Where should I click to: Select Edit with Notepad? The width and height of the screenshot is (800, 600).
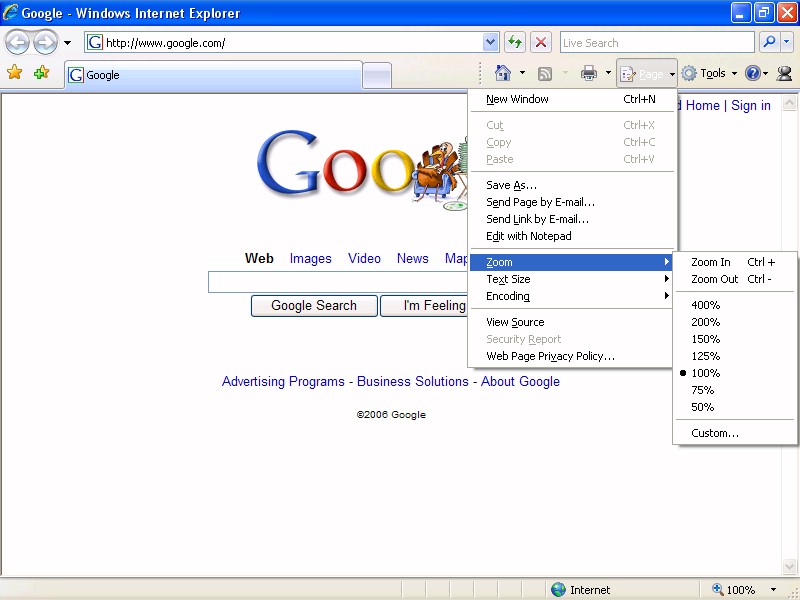coord(571,236)
